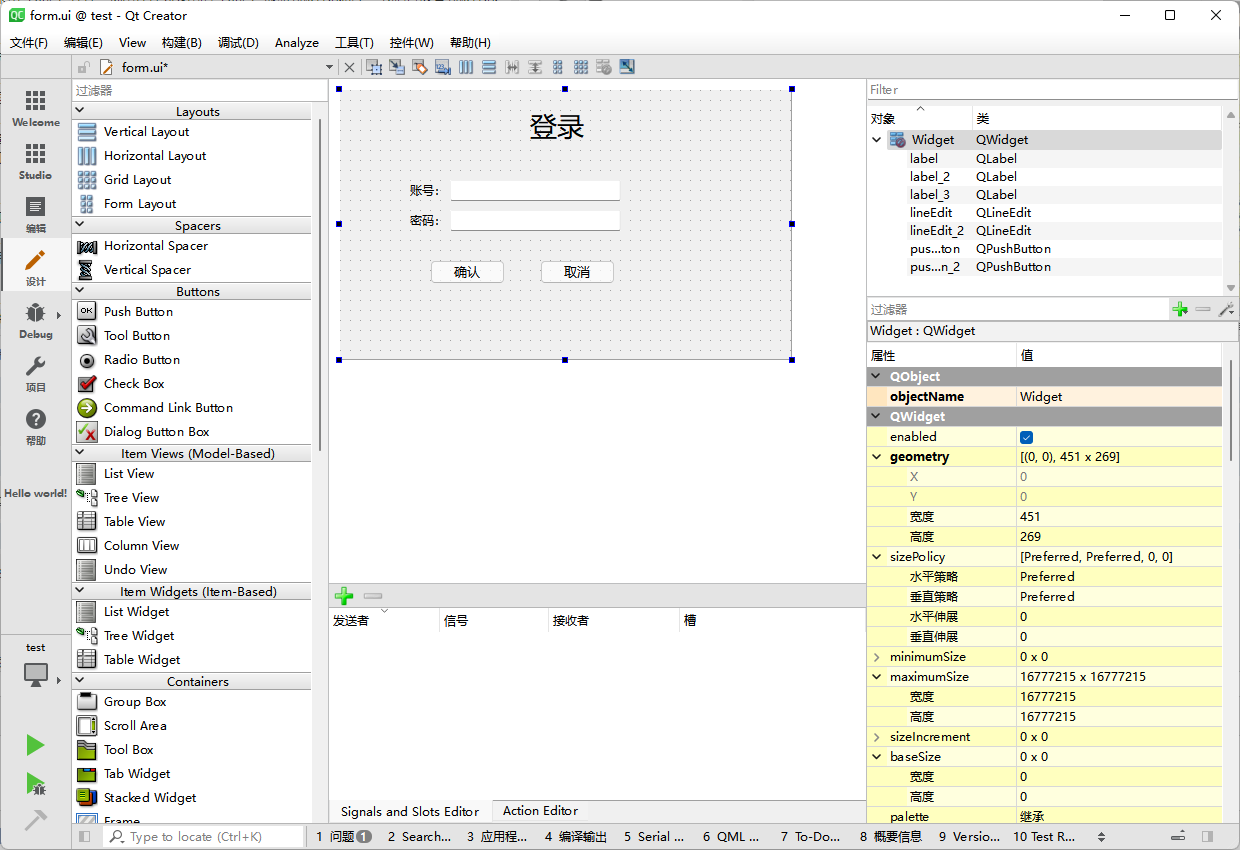Open the test kit selector monitor icon
The image size is (1240, 850).
pyautogui.click(x=35, y=675)
